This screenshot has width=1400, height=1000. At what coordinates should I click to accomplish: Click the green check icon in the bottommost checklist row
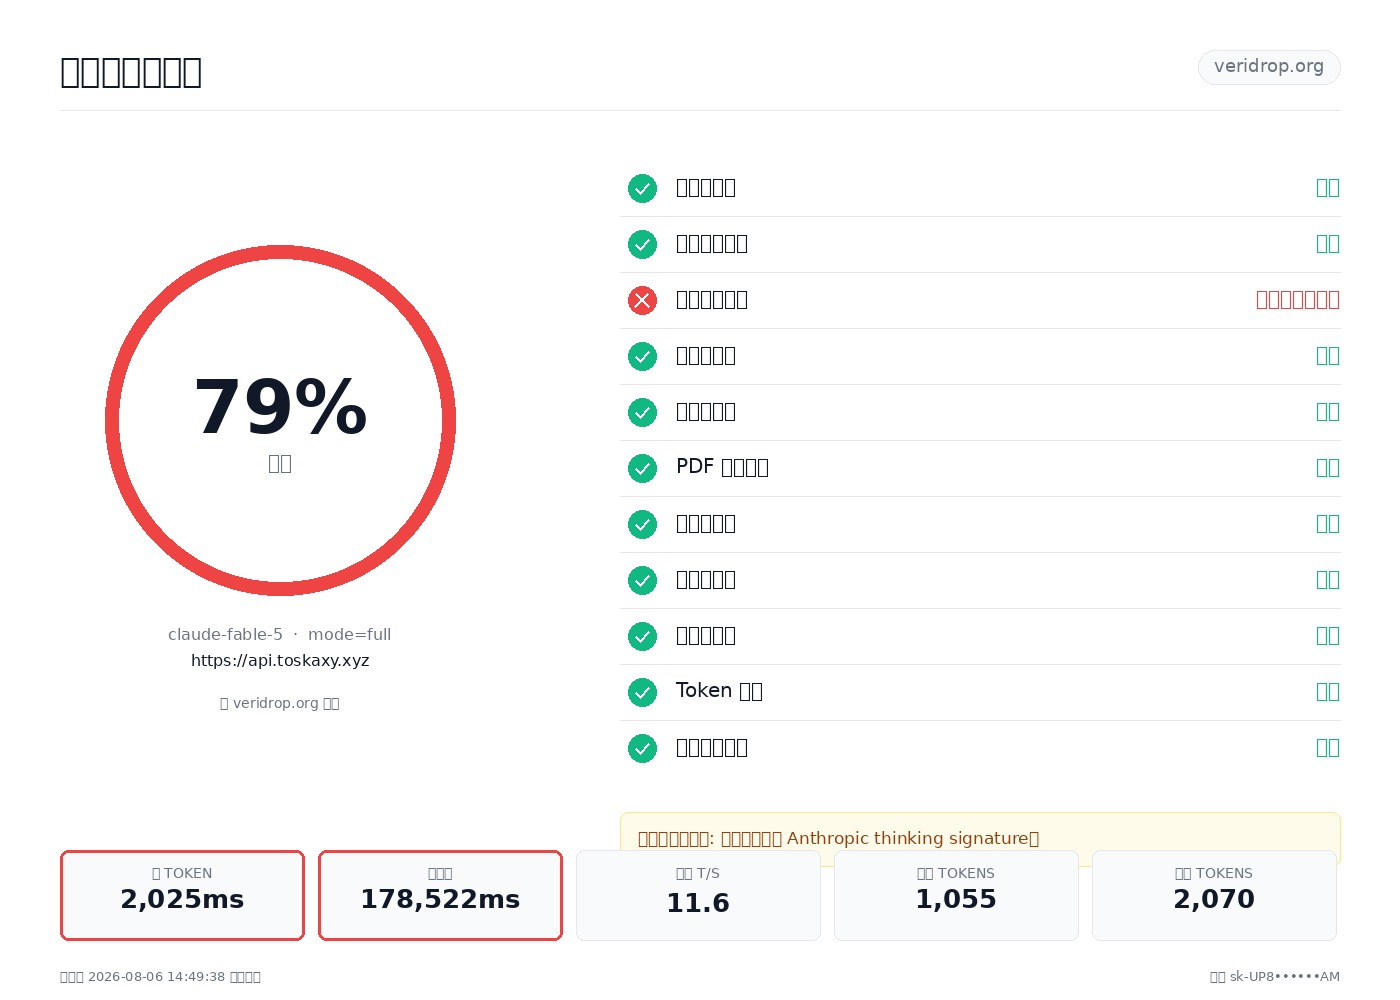pos(642,748)
